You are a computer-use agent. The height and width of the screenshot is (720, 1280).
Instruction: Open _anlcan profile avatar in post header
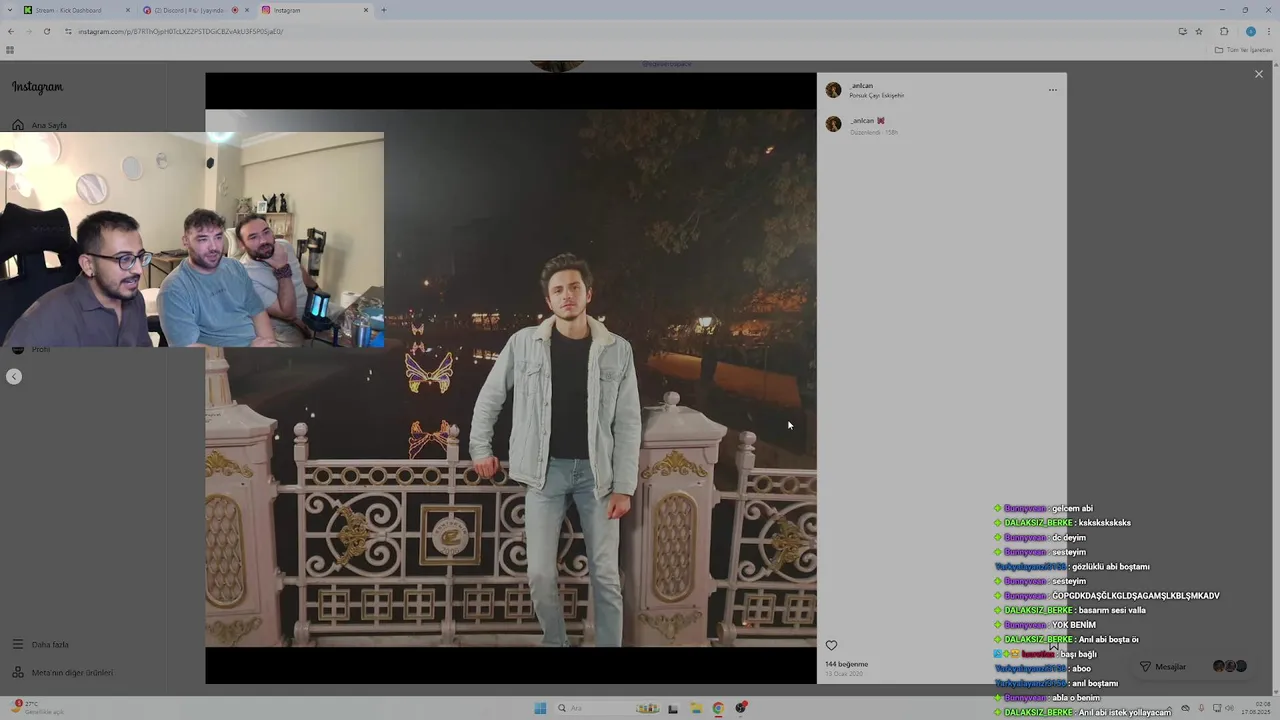tap(833, 90)
